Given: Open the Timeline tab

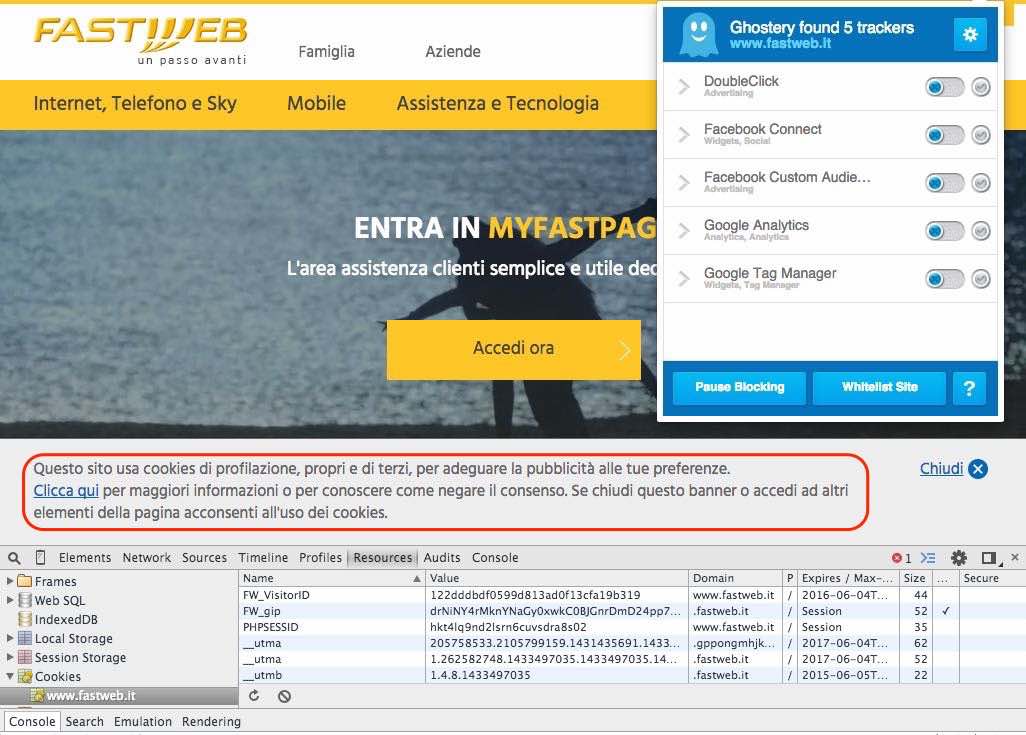Looking at the screenshot, I should coord(263,558).
